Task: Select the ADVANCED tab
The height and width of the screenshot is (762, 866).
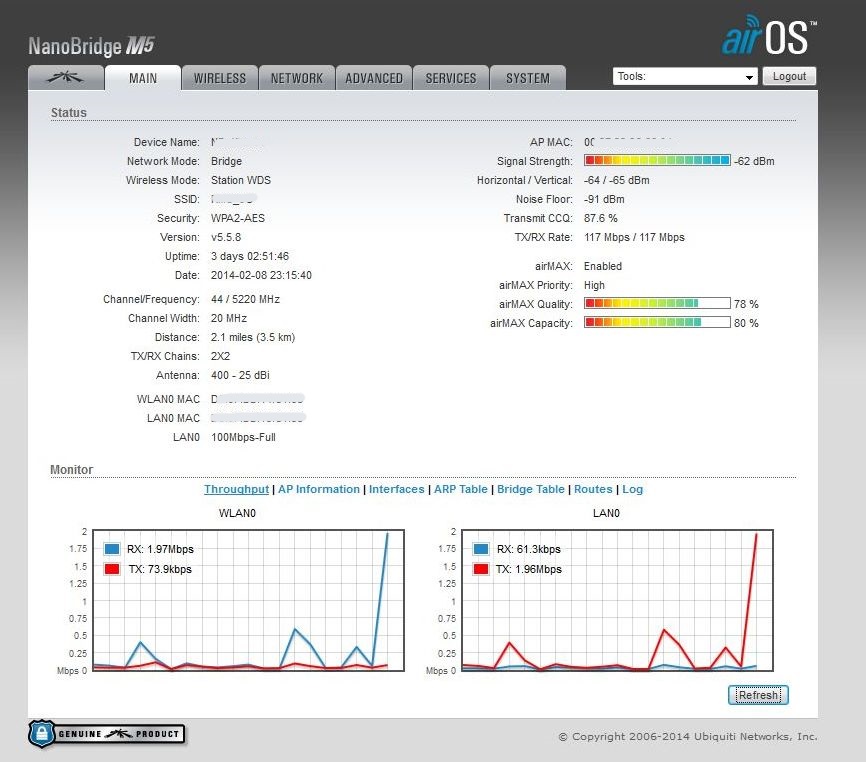Action: point(374,78)
